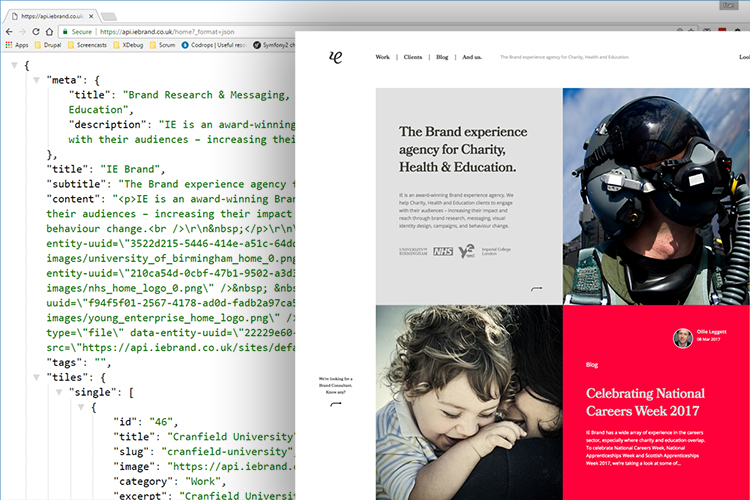
Task: Click the "Cranfield University" title value
Action: click(232, 437)
